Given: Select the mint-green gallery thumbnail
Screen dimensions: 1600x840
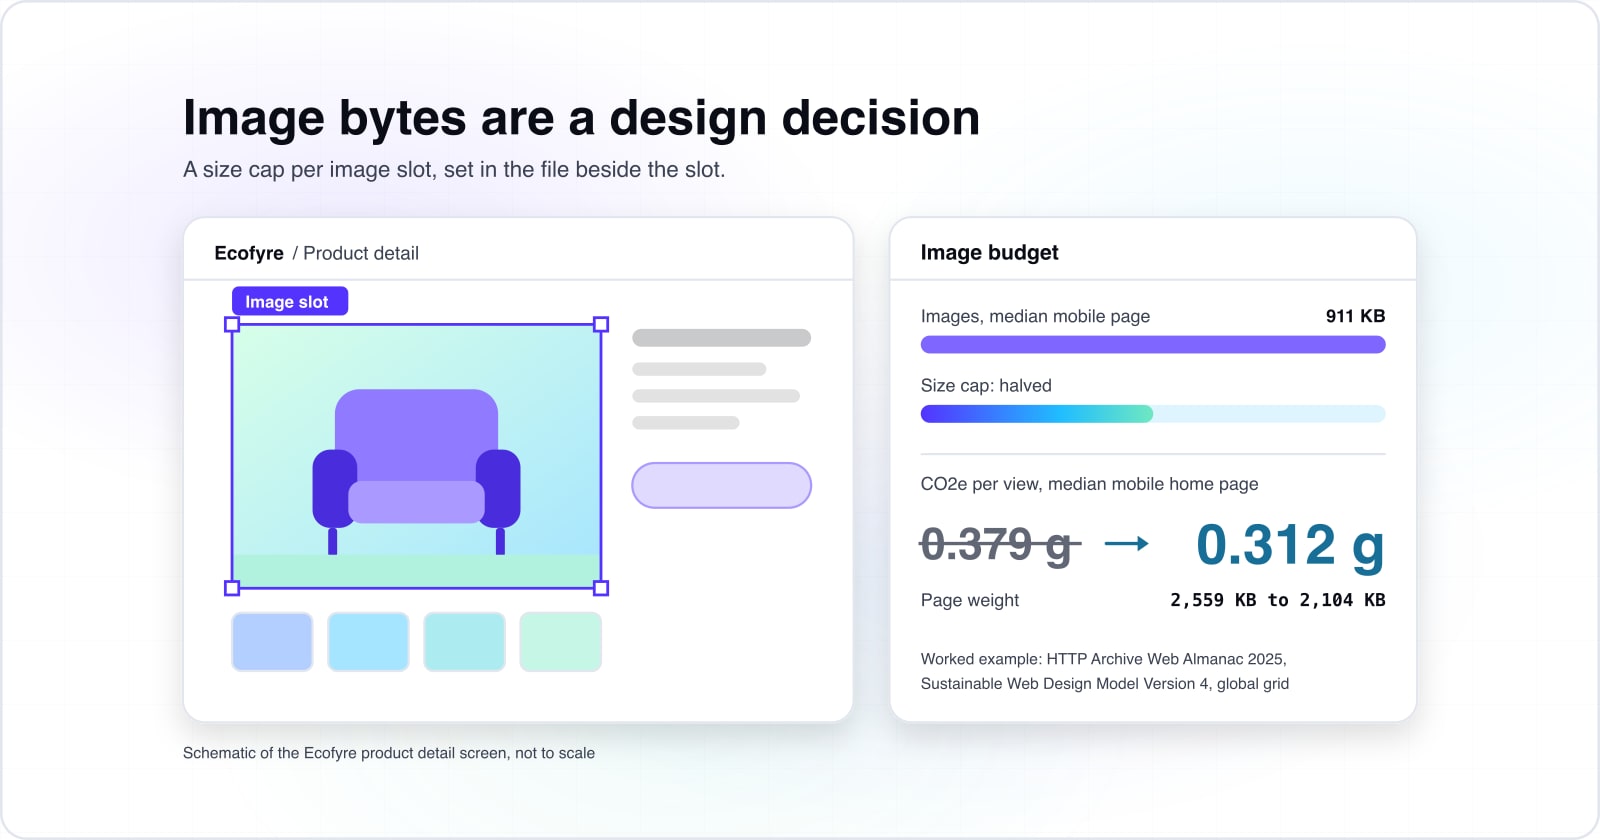Looking at the screenshot, I should click(560, 642).
